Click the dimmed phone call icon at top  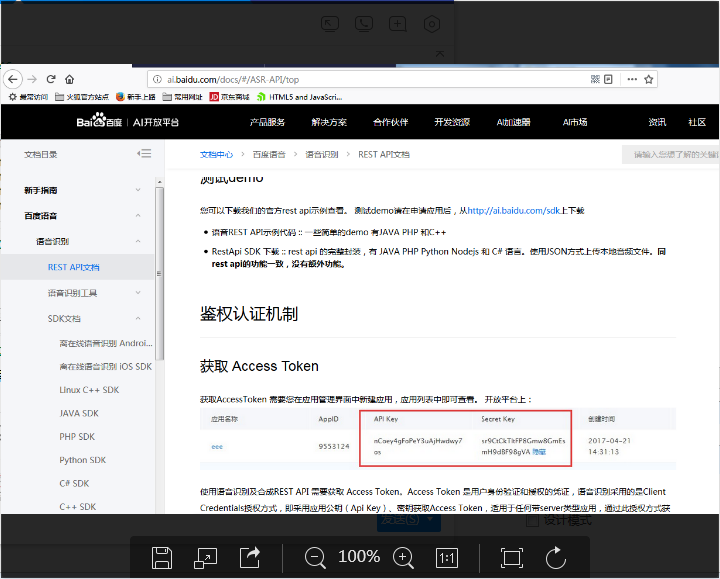[x=364, y=24]
